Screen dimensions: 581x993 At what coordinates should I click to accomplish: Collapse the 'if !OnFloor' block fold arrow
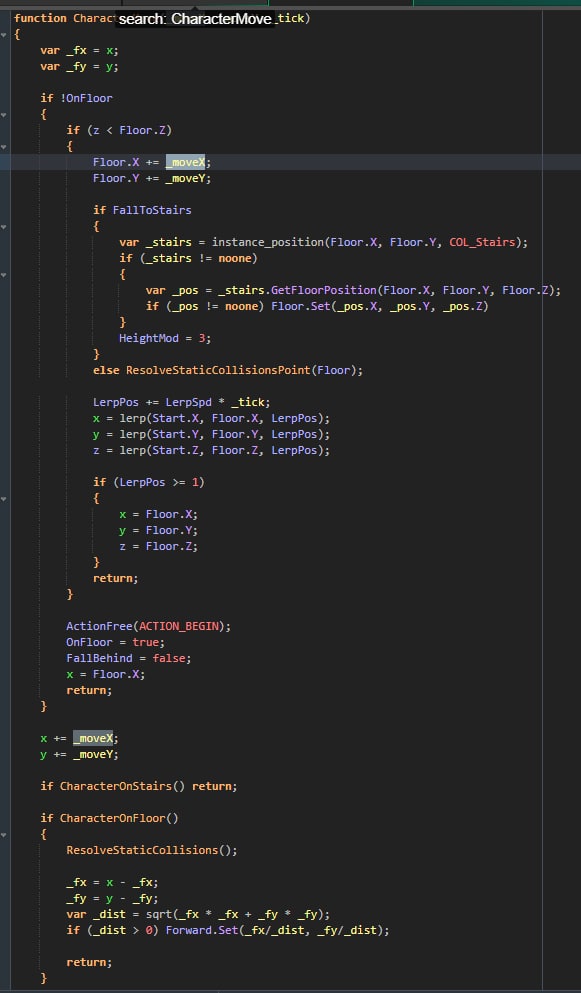pos(4,115)
